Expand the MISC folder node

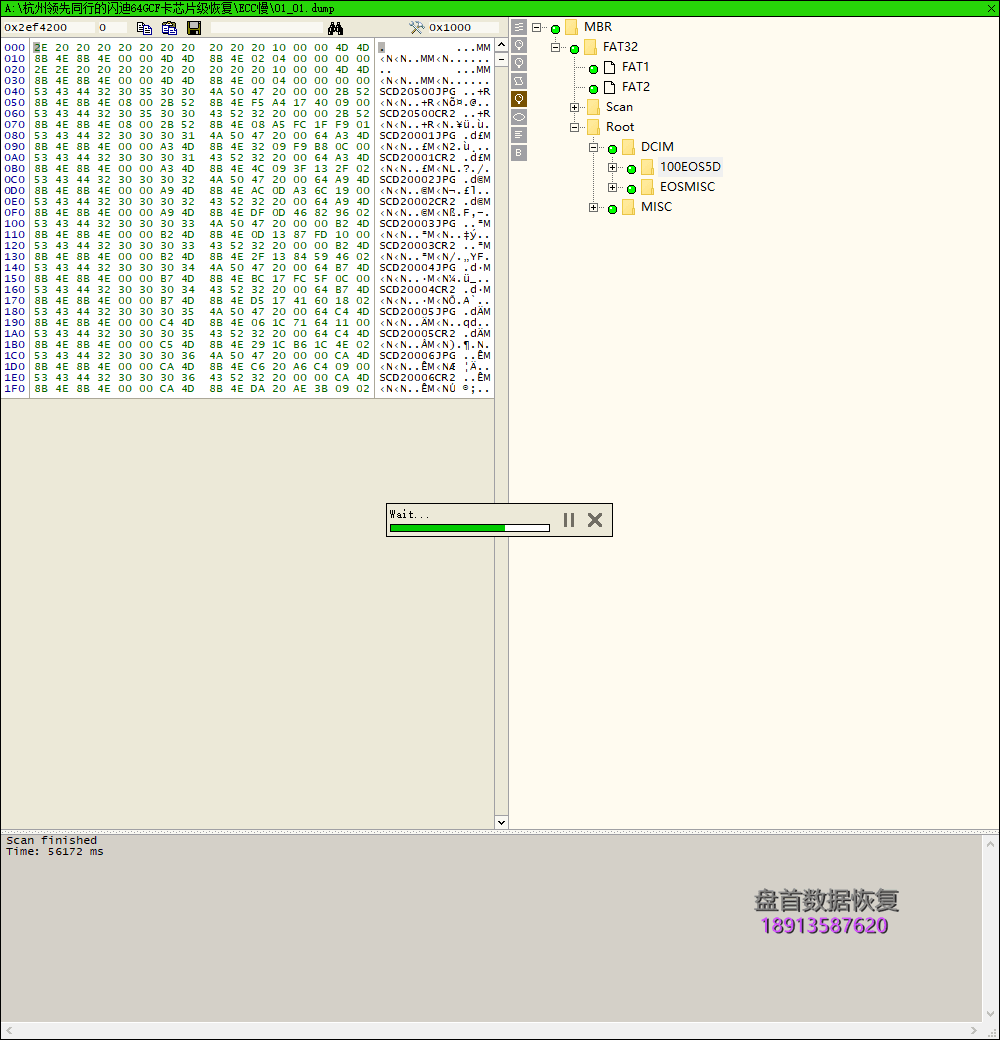click(594, 207)
